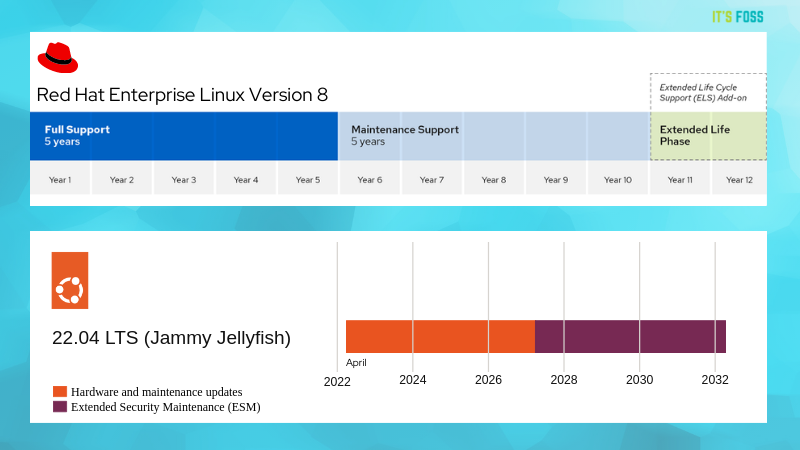
Task: Click the Year 11 cell
Action: 680,178
